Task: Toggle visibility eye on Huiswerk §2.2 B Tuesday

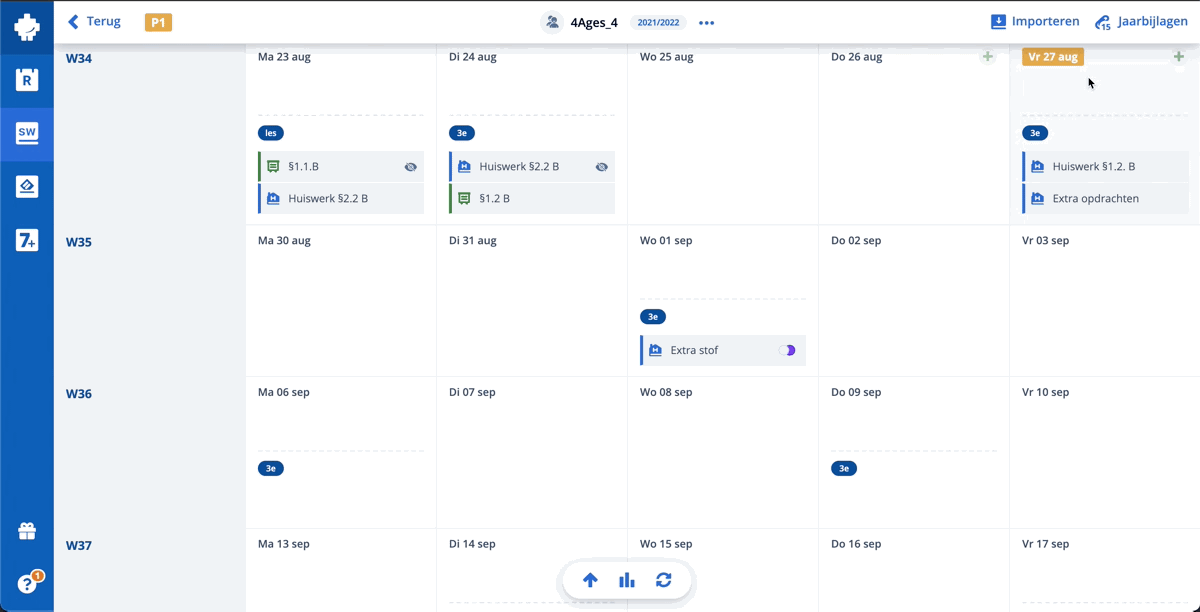Action: coord(601,167)
